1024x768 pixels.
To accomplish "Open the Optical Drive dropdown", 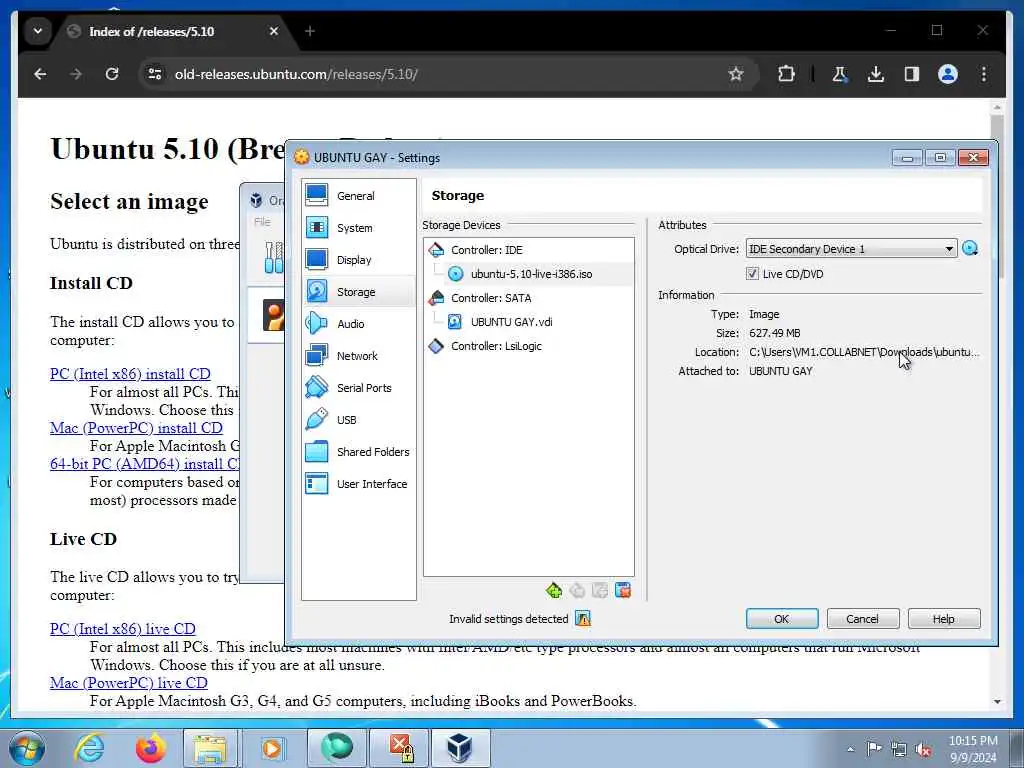I will [x=852, y=249].
